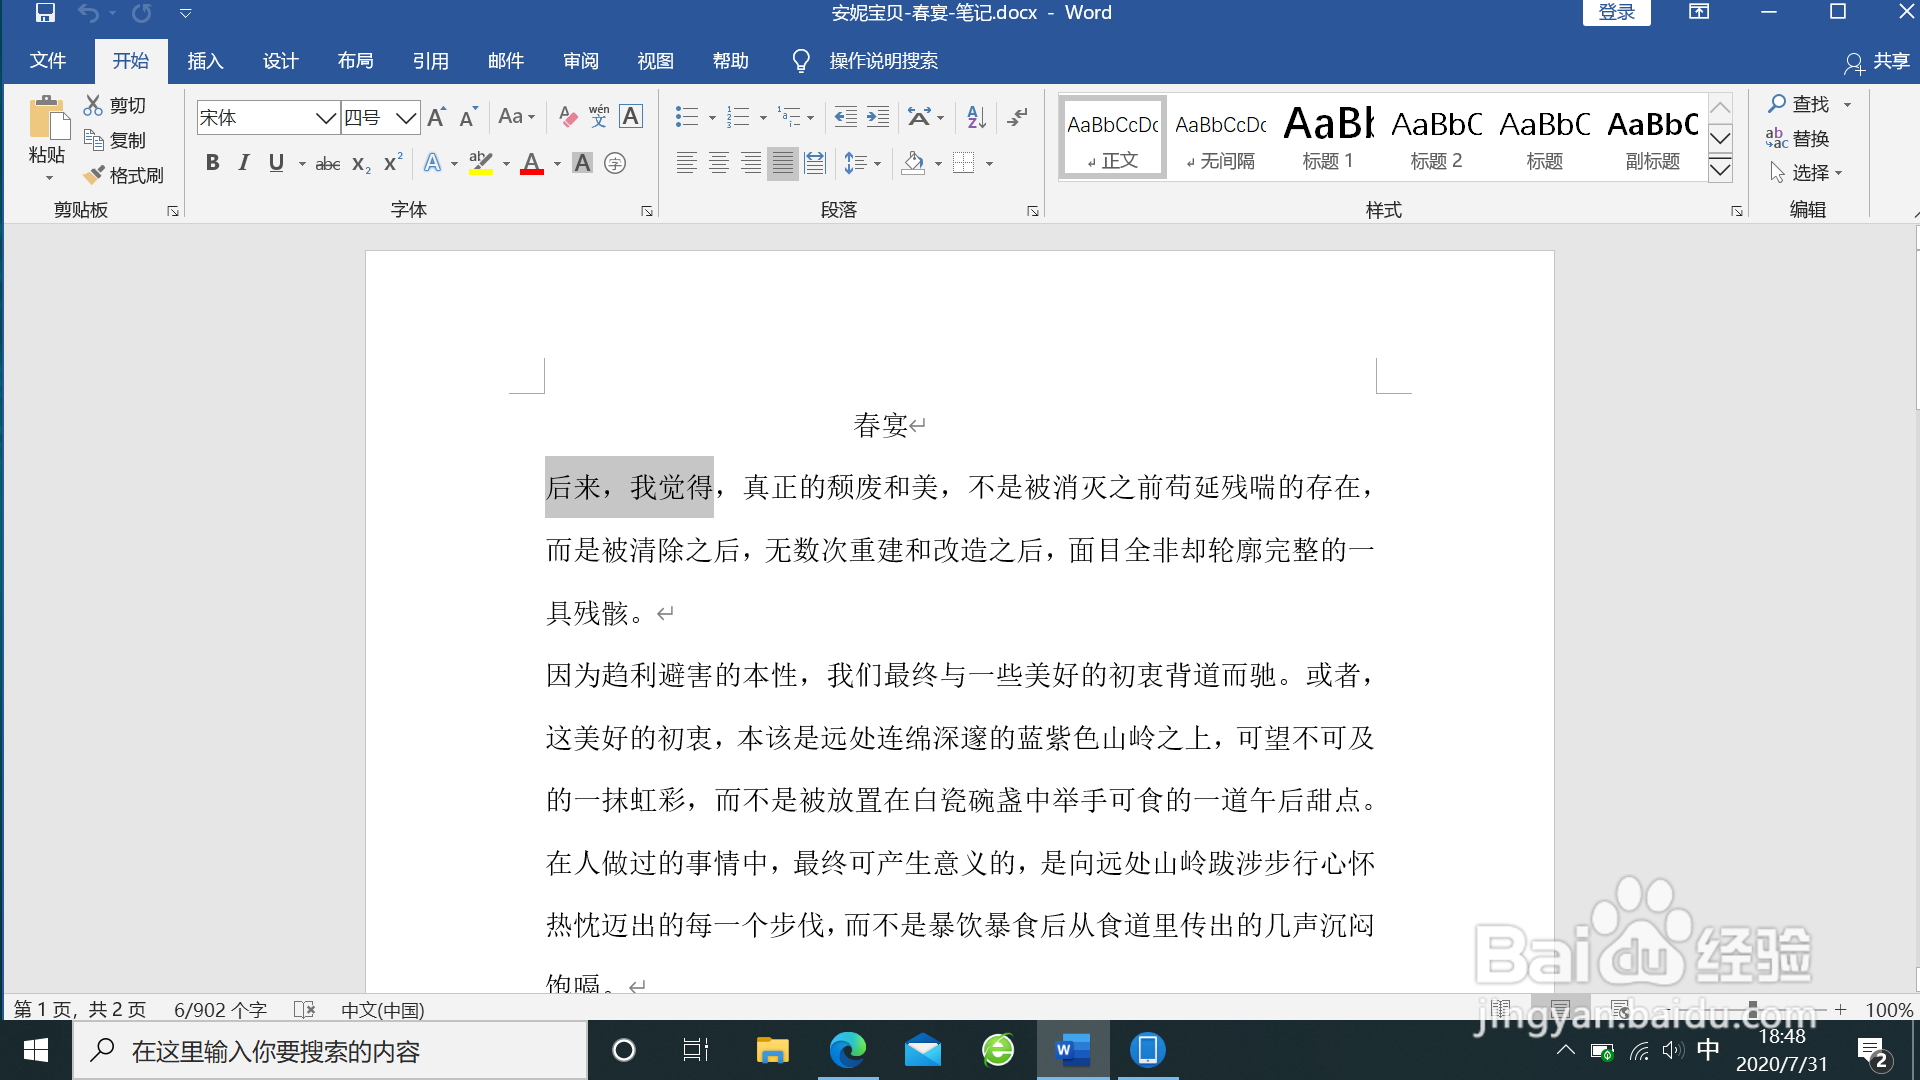Click the Login (登录) button
The width and height of the screenshot is (1920, 1080).
[1617, 12]
